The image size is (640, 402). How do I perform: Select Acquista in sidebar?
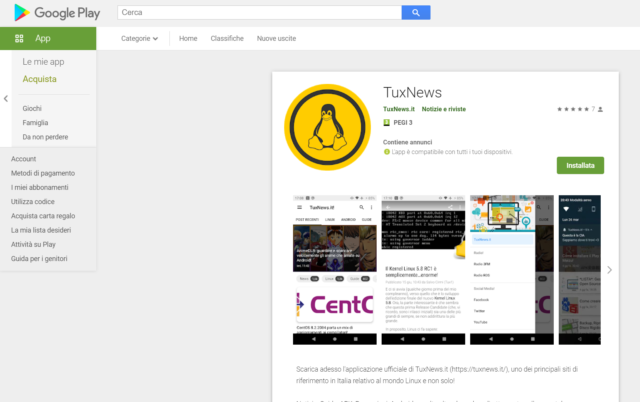click(x=40, y=79)
